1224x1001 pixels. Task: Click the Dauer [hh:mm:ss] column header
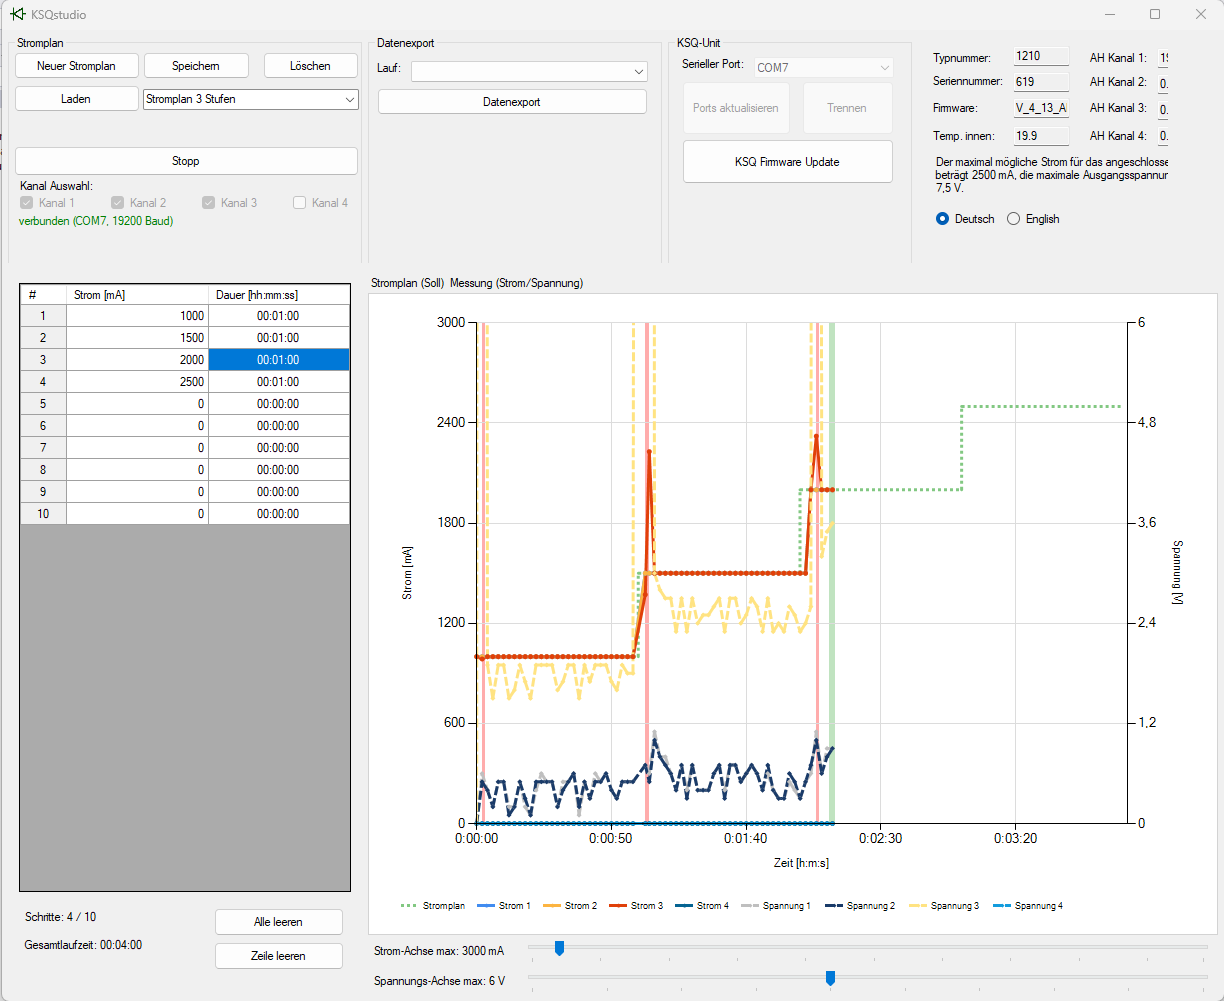pos(279,295)
